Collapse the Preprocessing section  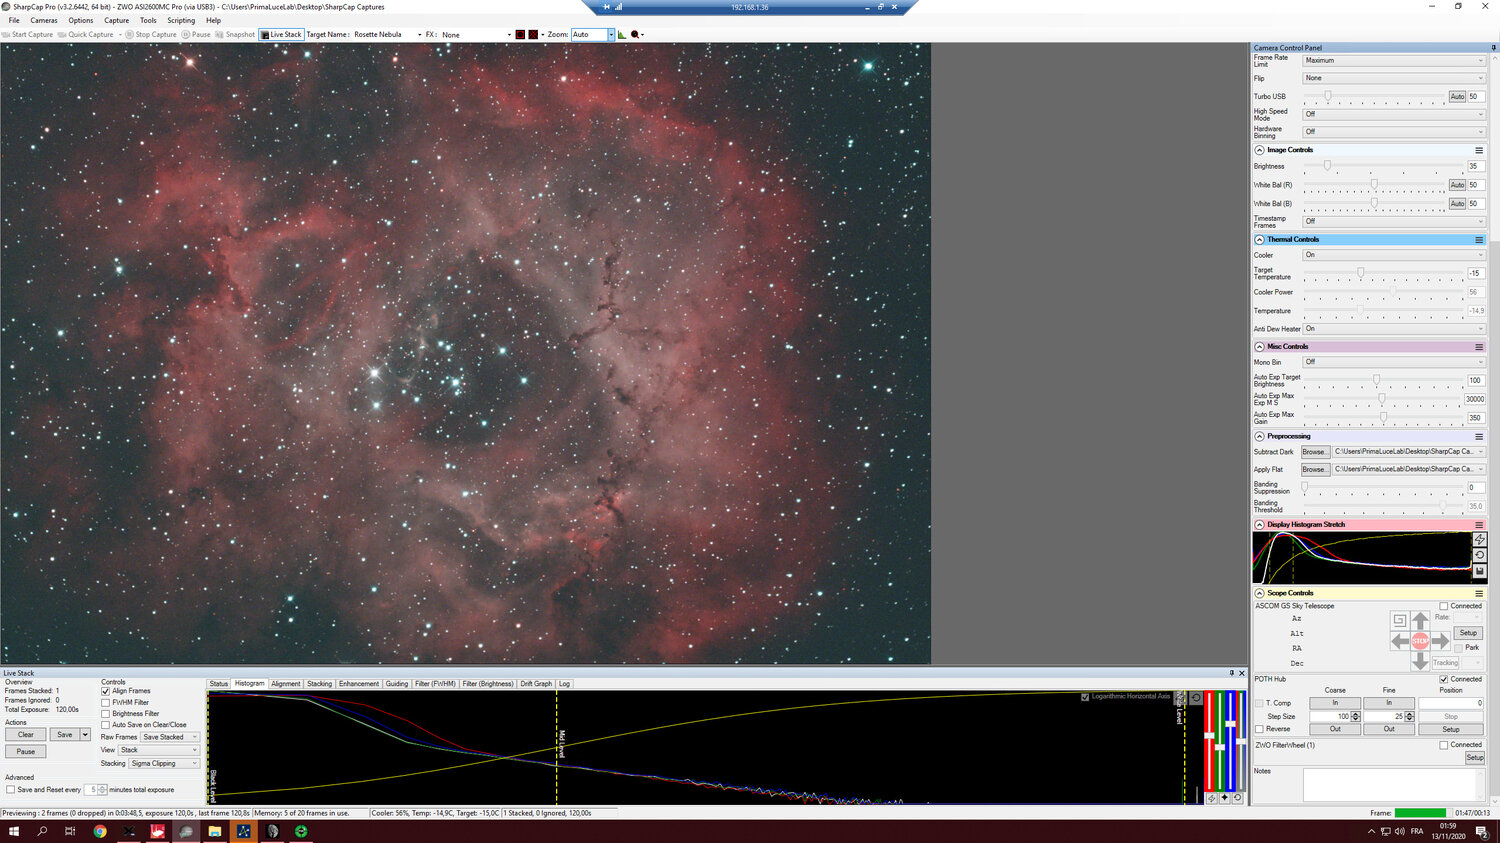coord(1259,437)
